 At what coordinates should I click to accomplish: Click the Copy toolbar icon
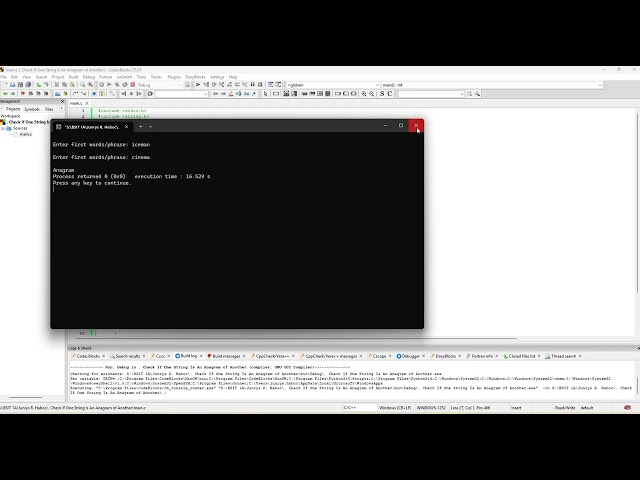tap(64, 84)
